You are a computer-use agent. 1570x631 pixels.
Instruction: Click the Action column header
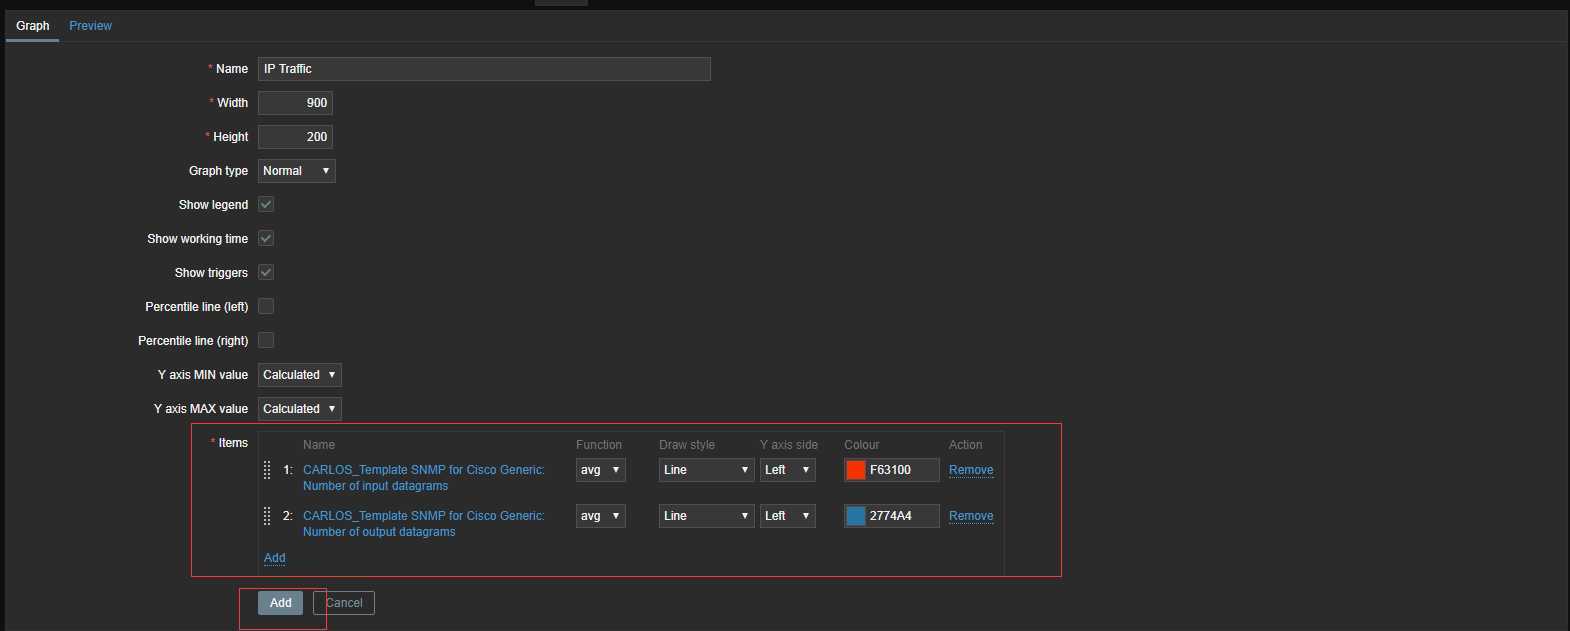966,445
